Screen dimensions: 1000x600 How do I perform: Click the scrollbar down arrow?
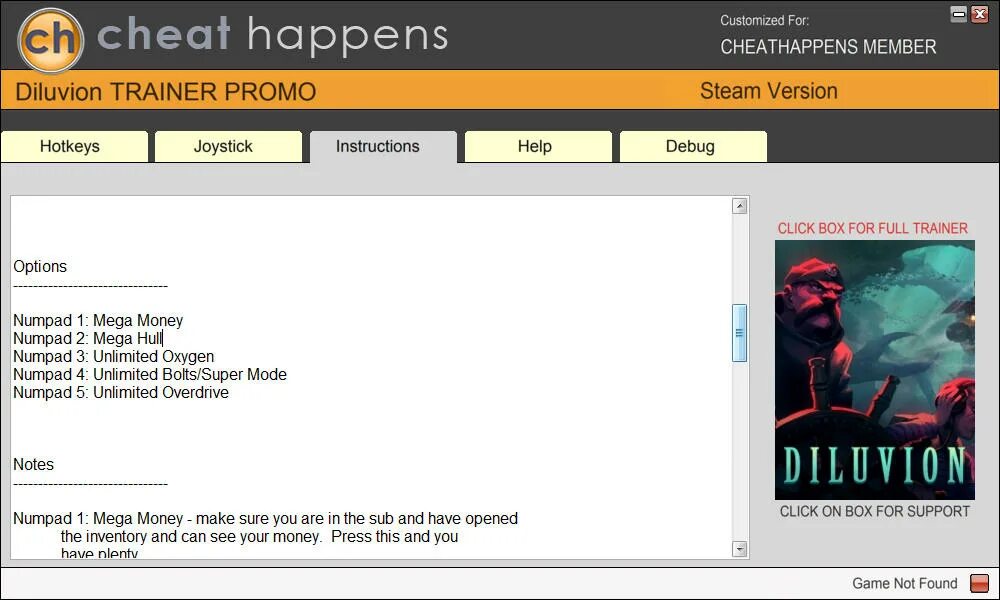point(740,548)
